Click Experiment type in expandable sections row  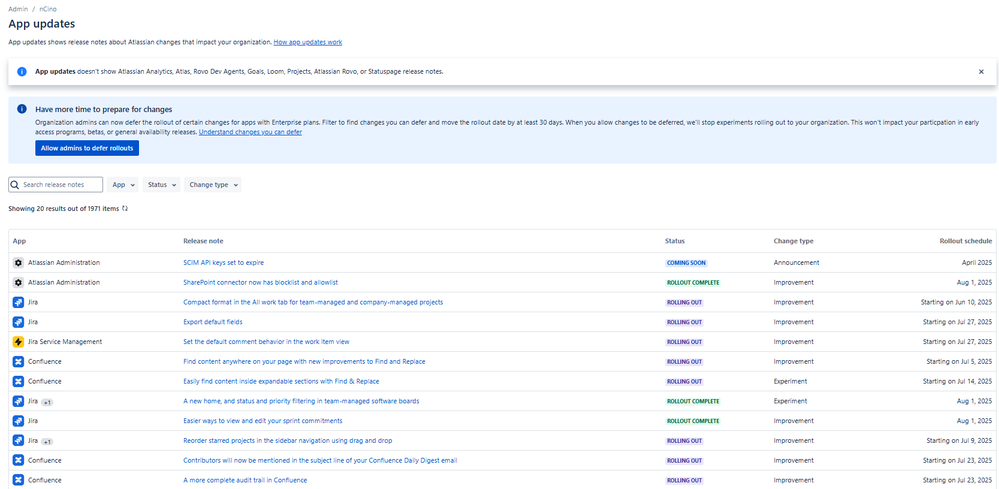(791, 381)
